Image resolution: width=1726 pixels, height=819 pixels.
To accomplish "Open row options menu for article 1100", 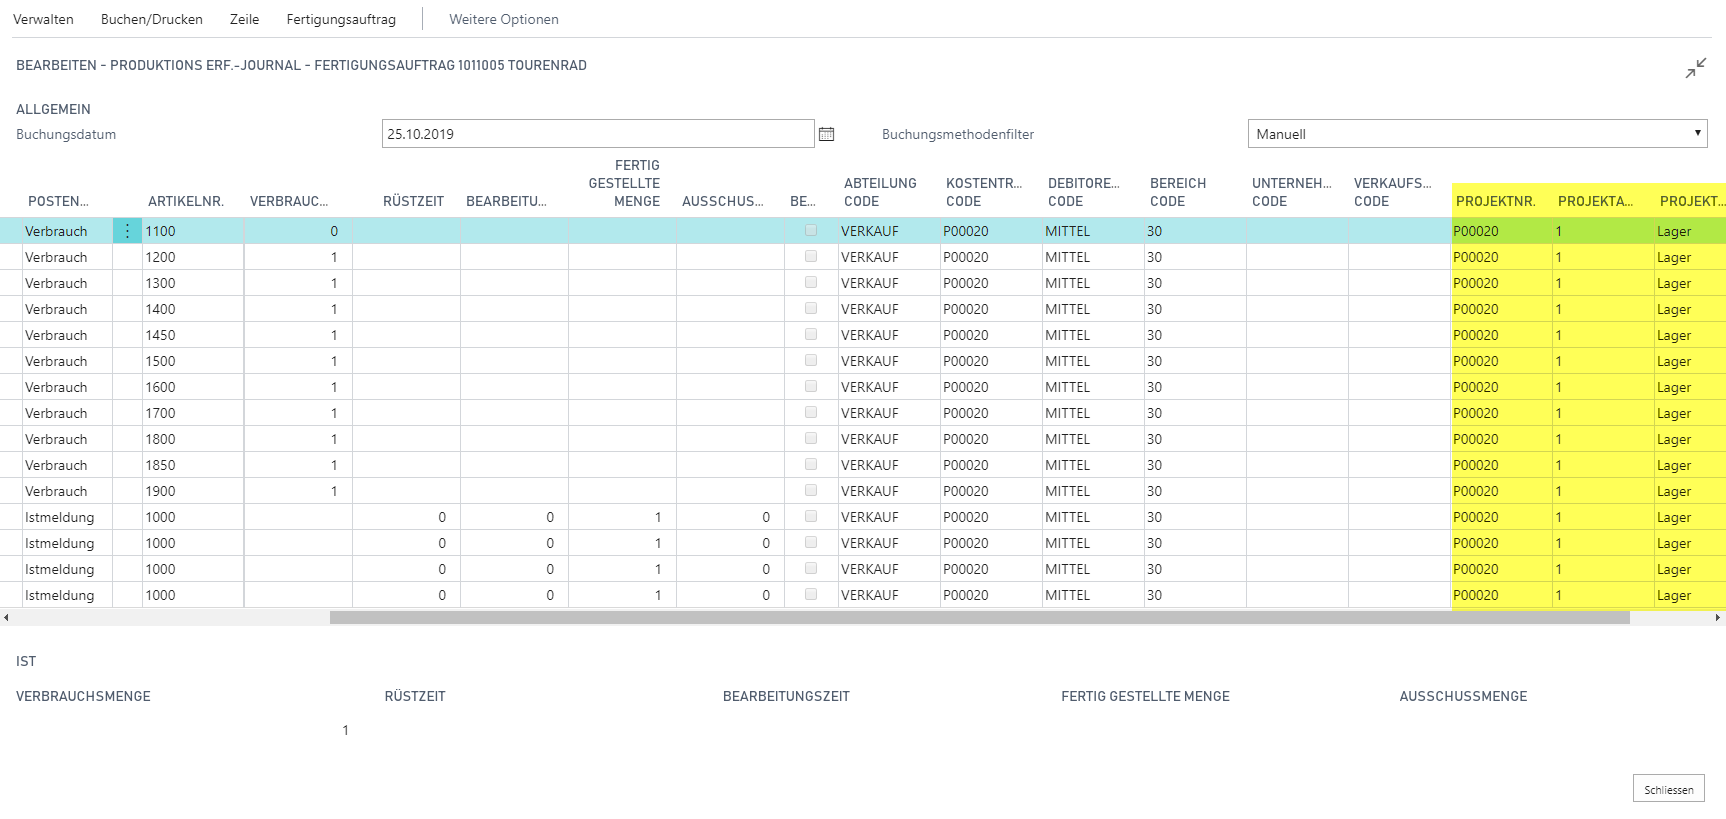I will 127,231.
